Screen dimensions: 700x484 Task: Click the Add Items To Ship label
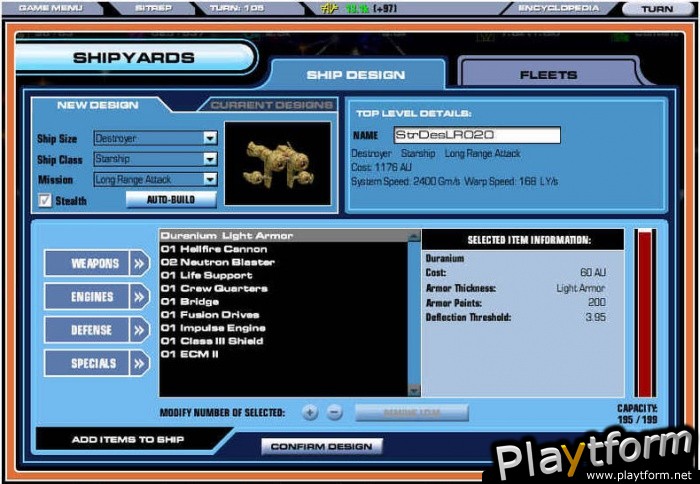[128, 439]
